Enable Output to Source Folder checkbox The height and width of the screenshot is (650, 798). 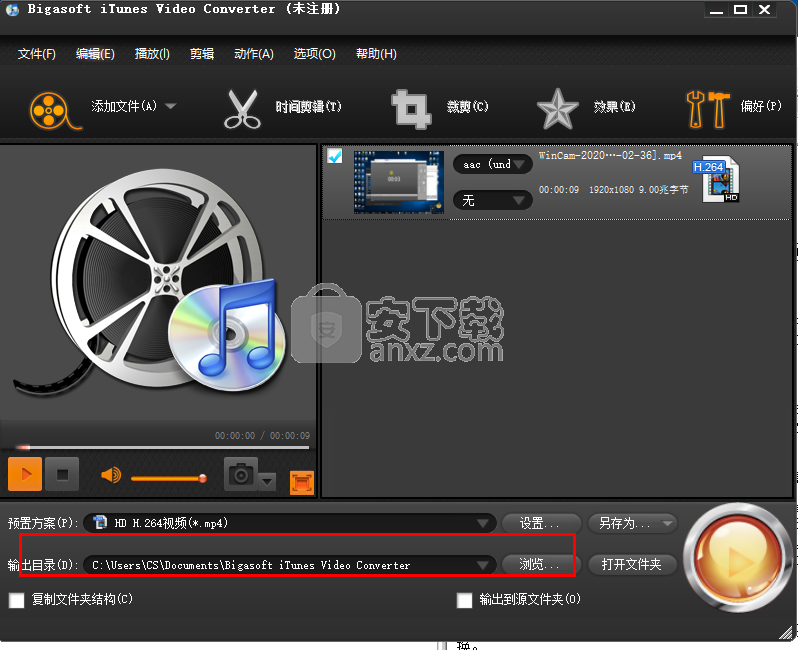[x=464, y=600]
